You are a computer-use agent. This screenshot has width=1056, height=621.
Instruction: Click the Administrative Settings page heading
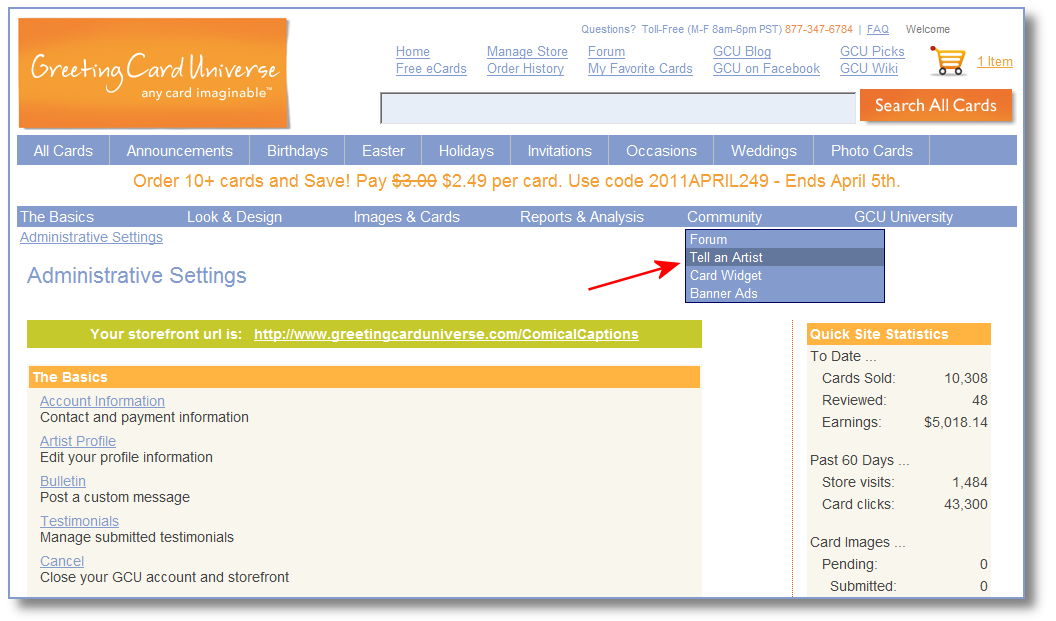[x=137, y=275]
